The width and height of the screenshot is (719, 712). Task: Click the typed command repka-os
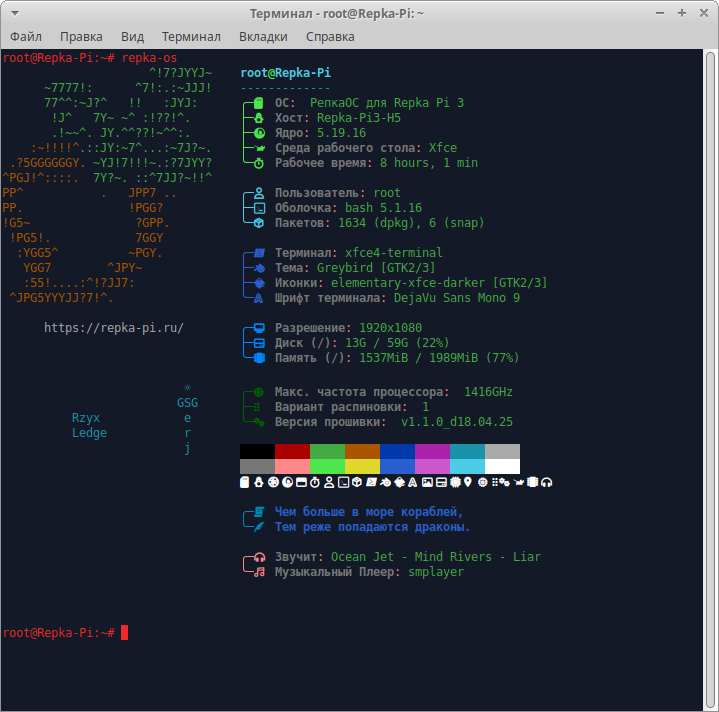point(149,58)
